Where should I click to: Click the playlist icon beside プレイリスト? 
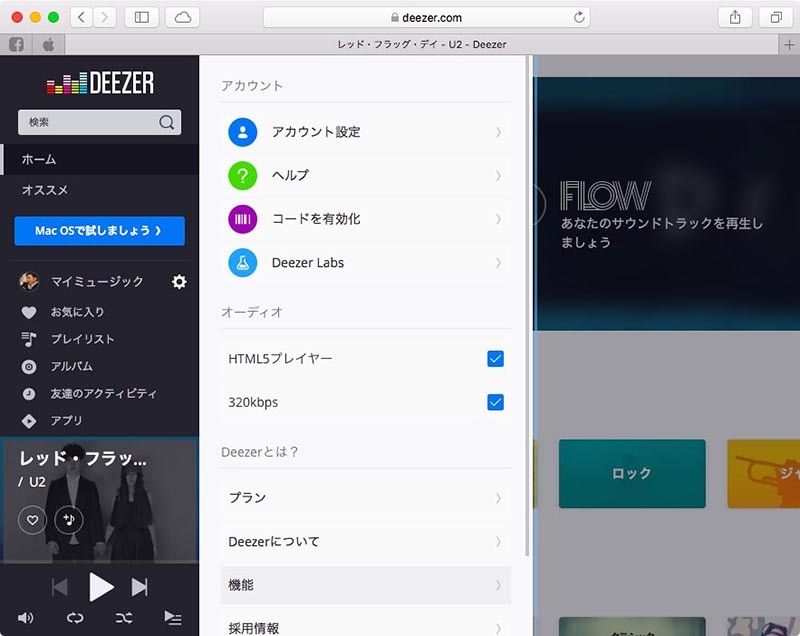(x=29, y=339)
